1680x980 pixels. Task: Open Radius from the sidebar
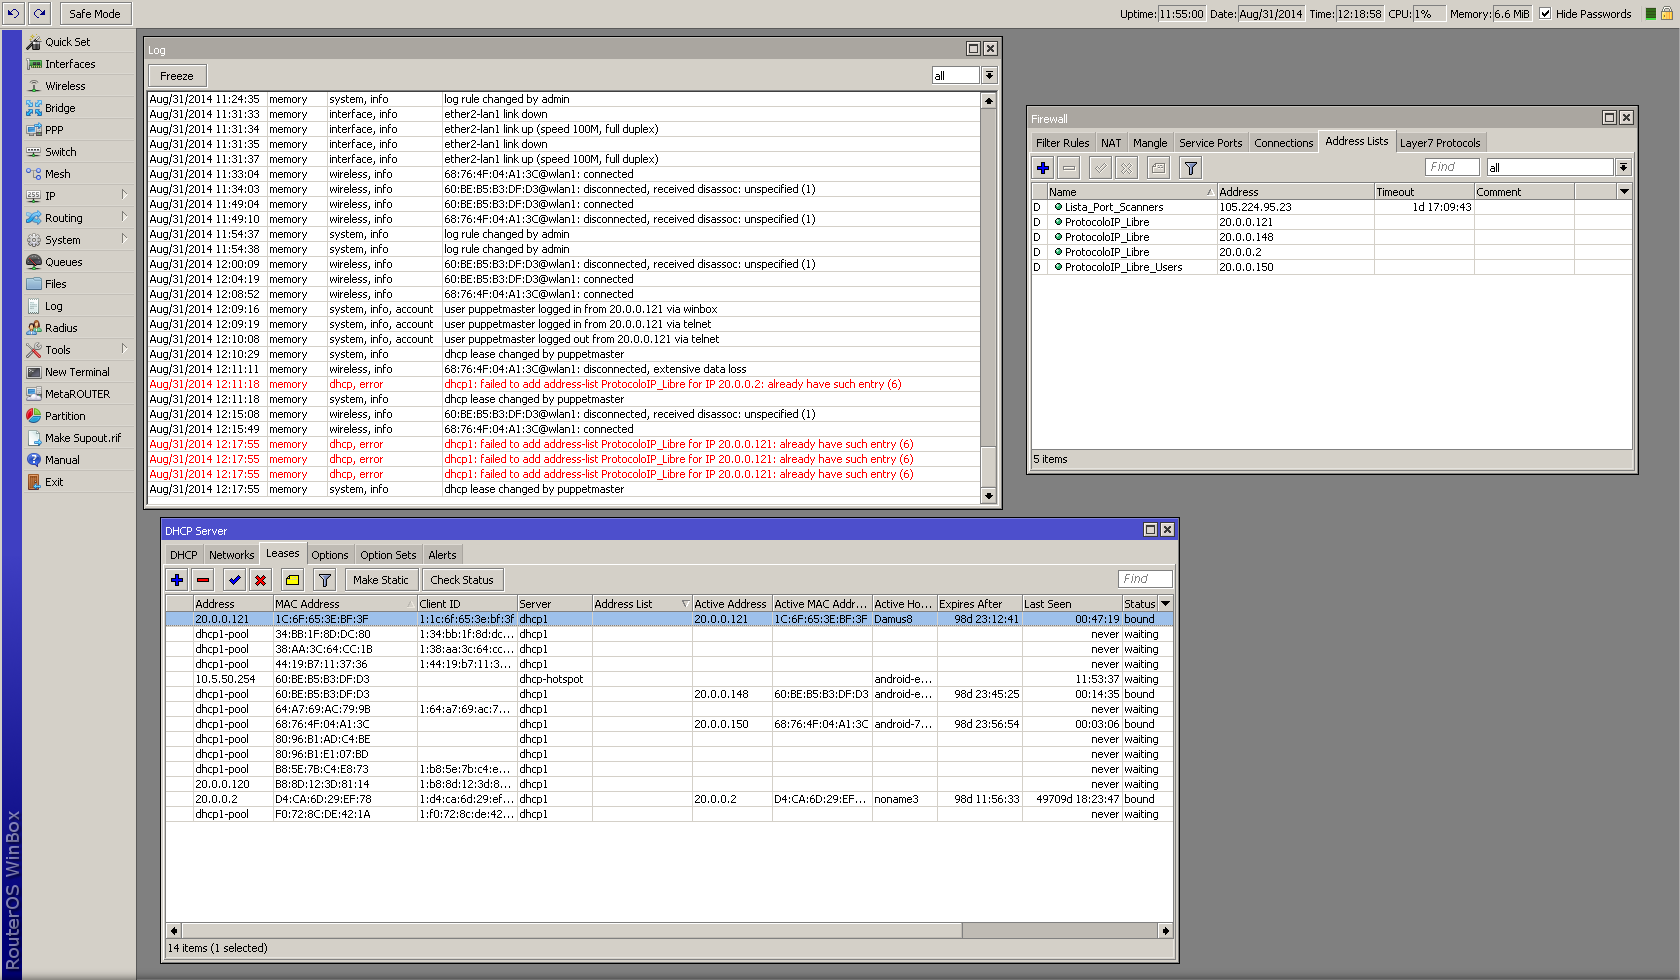(61, 328)
